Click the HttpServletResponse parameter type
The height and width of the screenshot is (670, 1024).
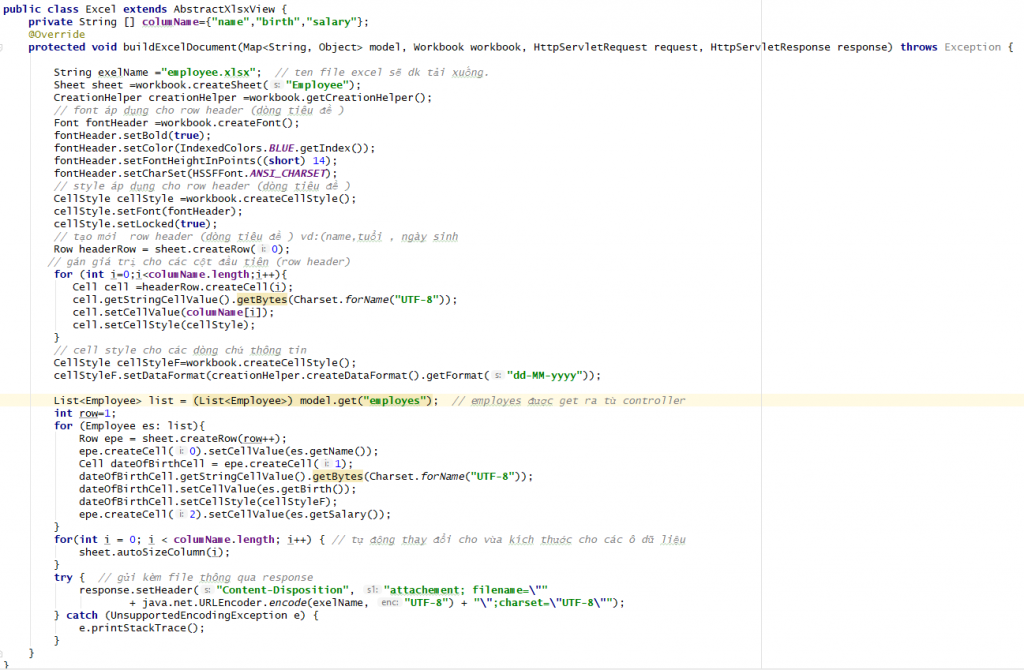coord(770,47)
